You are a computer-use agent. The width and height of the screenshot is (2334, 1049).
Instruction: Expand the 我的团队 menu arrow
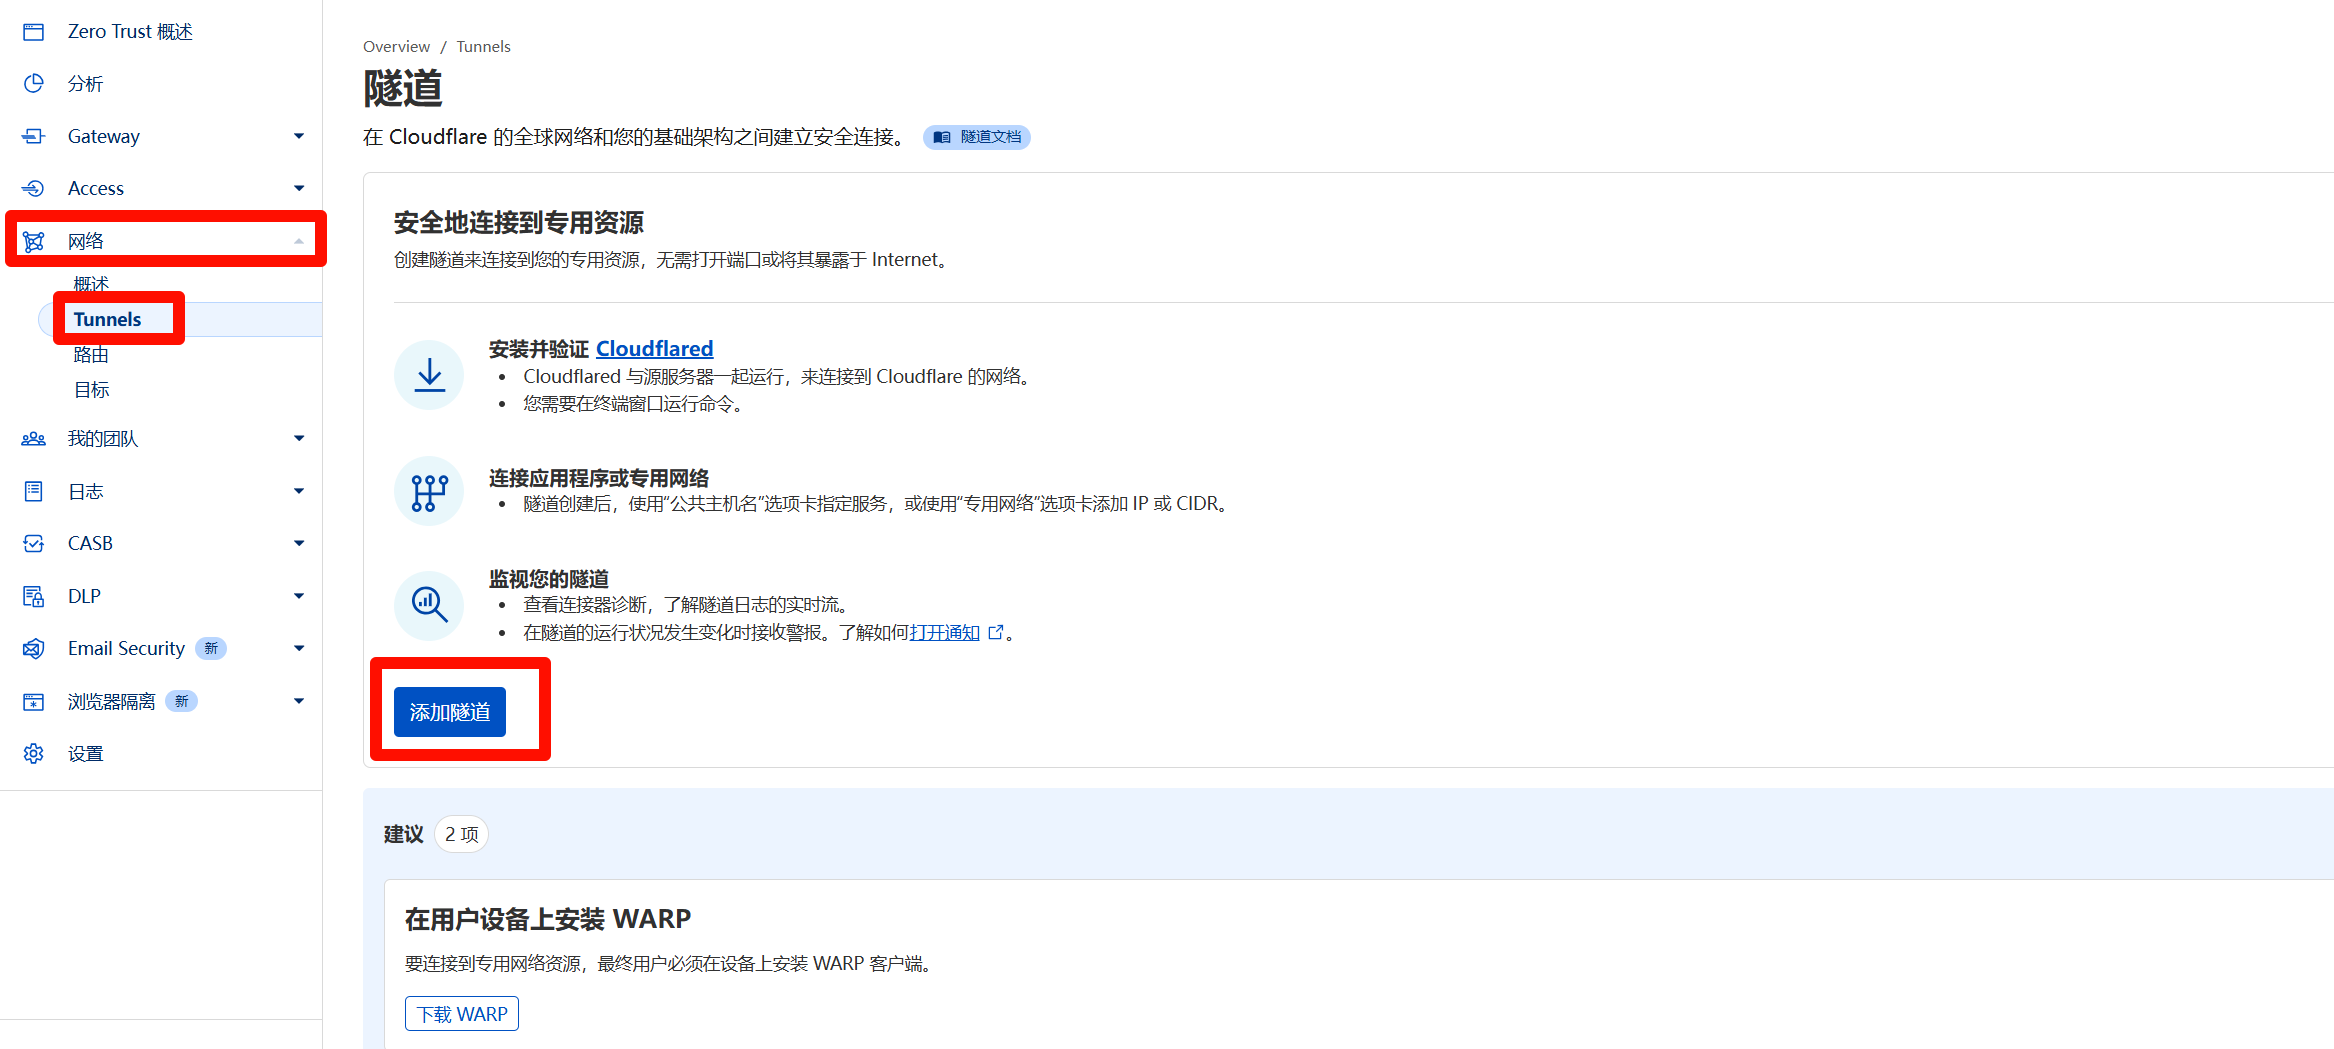click(298, 438)
